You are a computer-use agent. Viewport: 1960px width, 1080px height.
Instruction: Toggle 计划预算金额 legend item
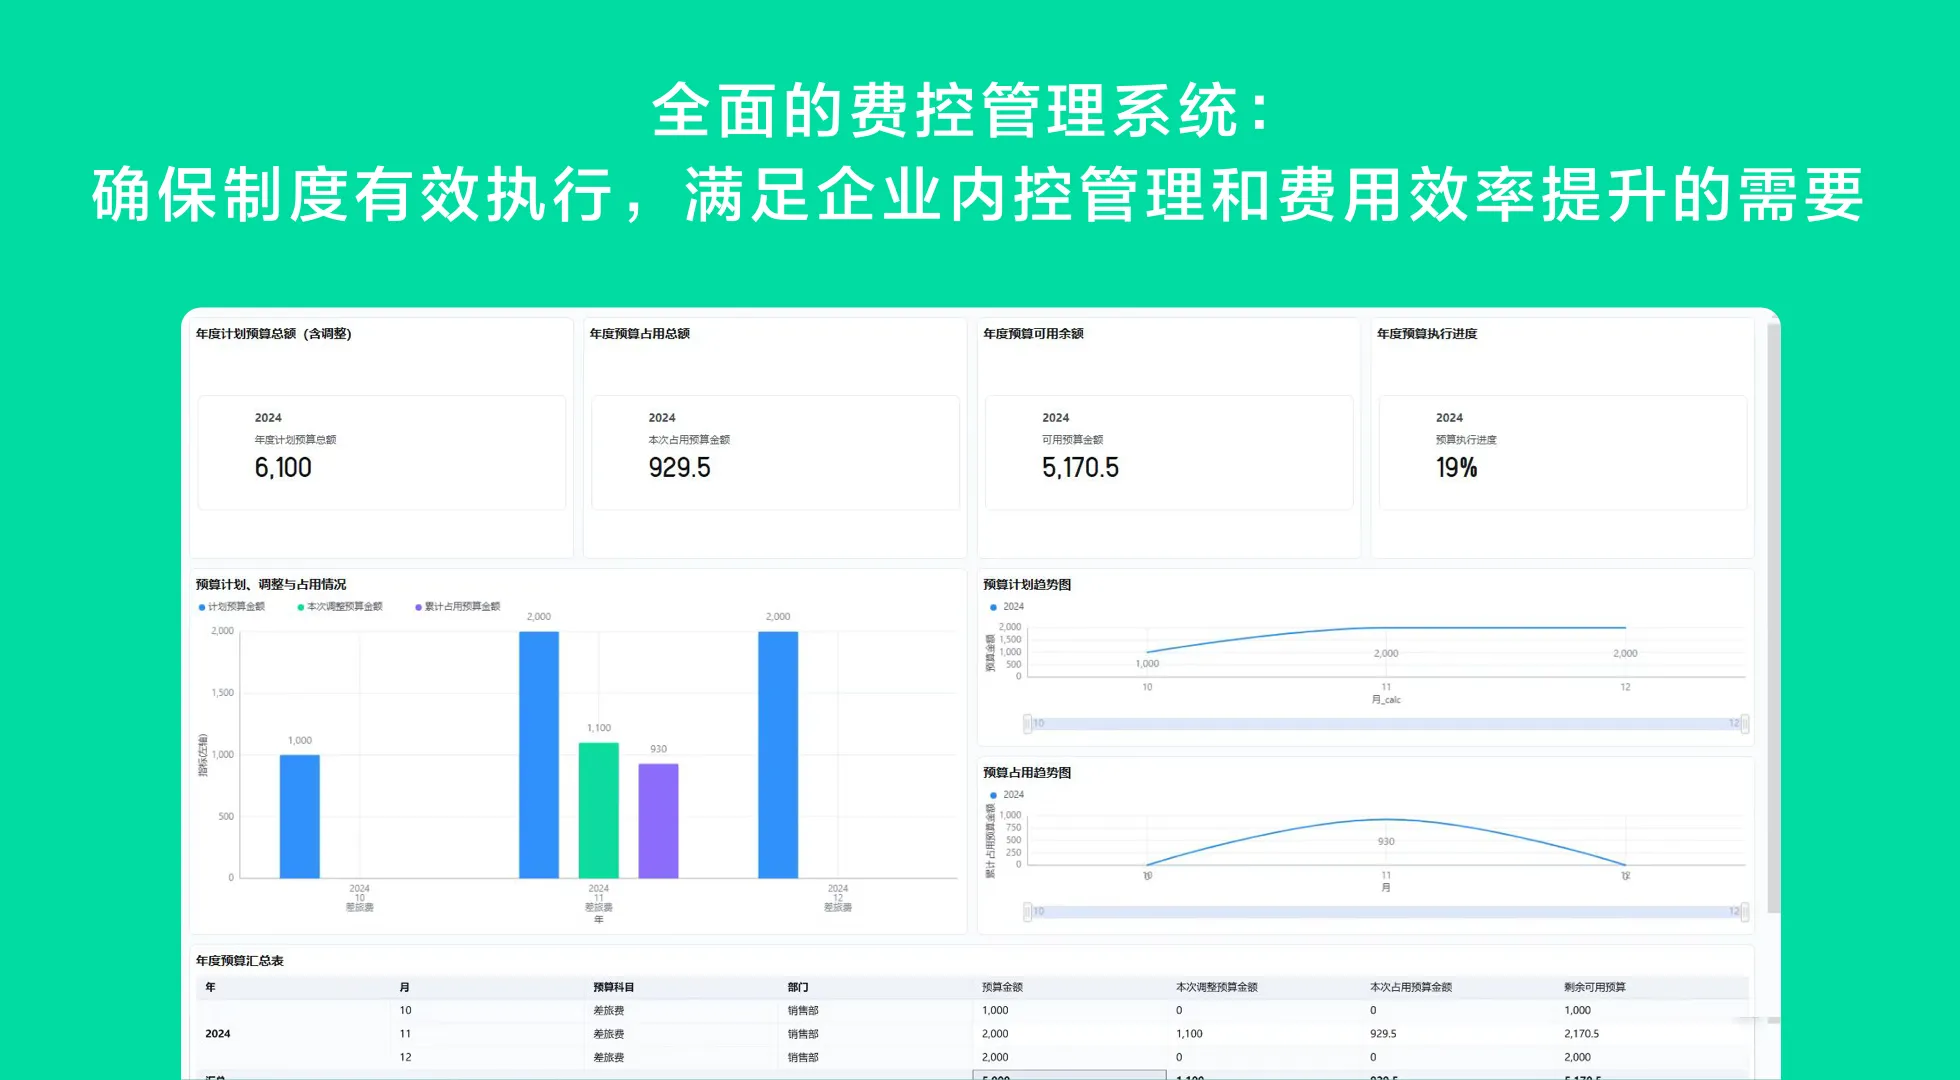click(x=232, y=607)
